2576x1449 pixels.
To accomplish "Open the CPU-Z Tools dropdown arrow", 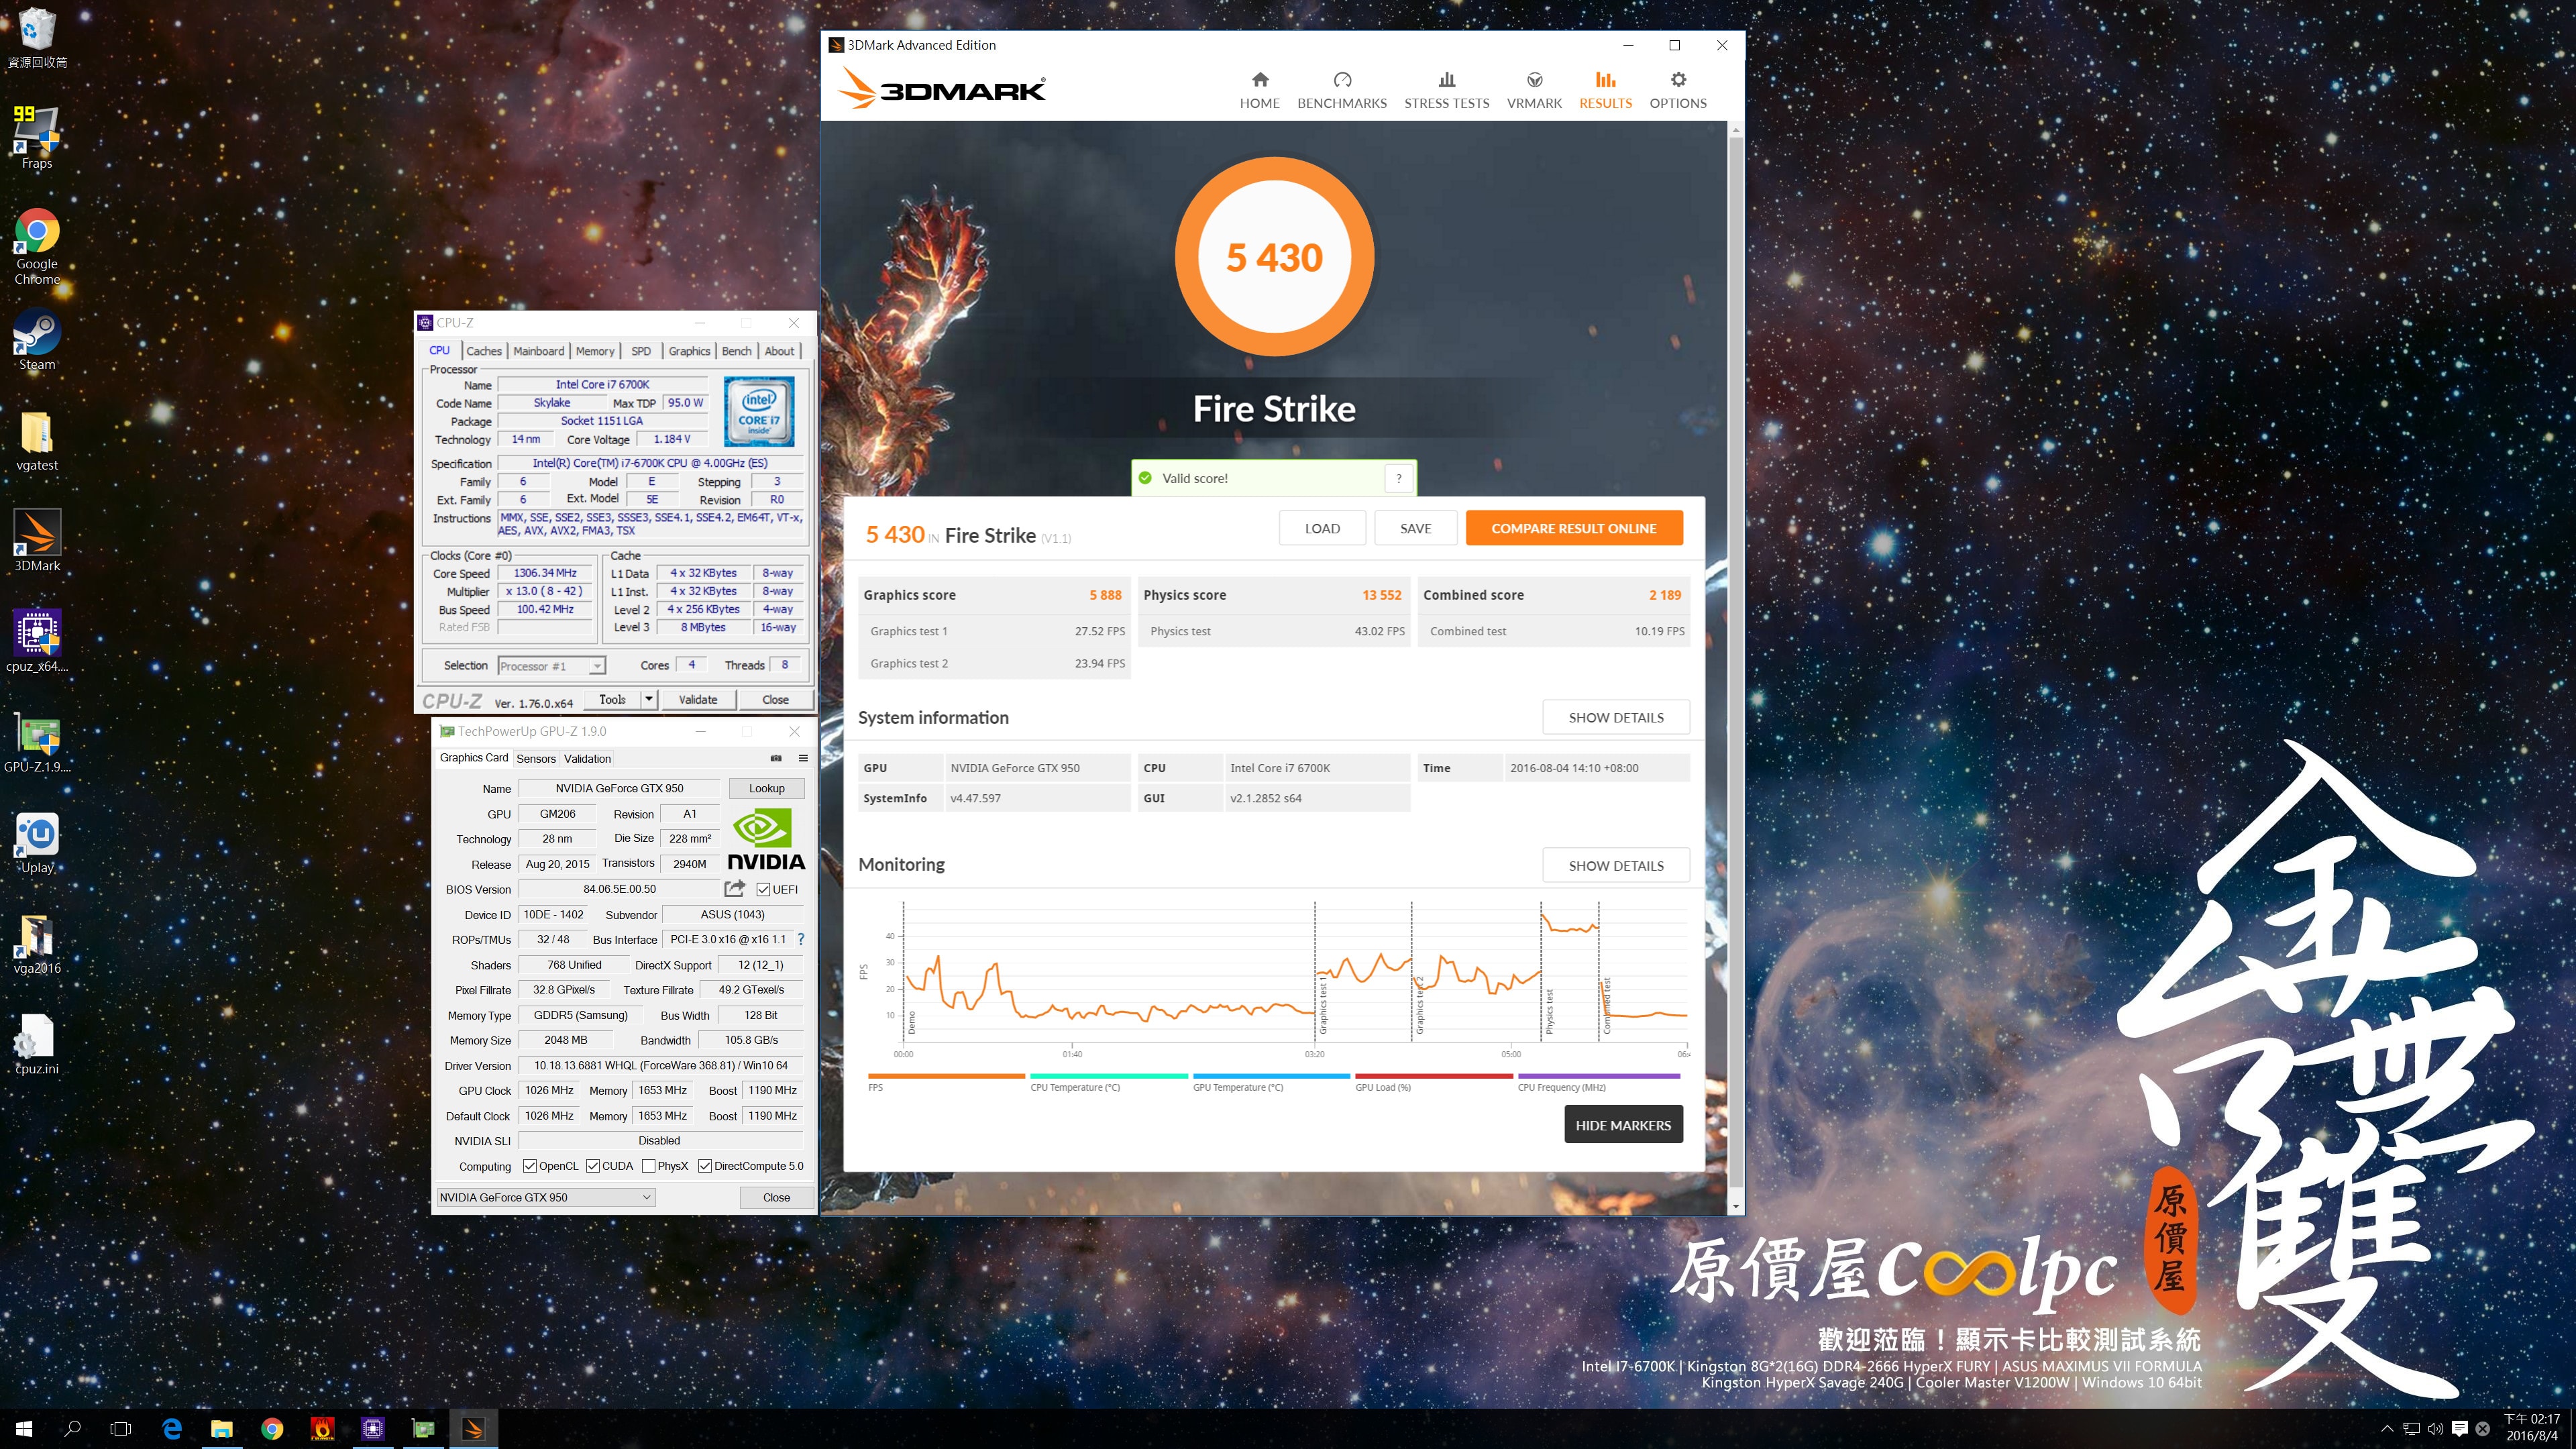I will pyautogui.click(x=649, y=699).
